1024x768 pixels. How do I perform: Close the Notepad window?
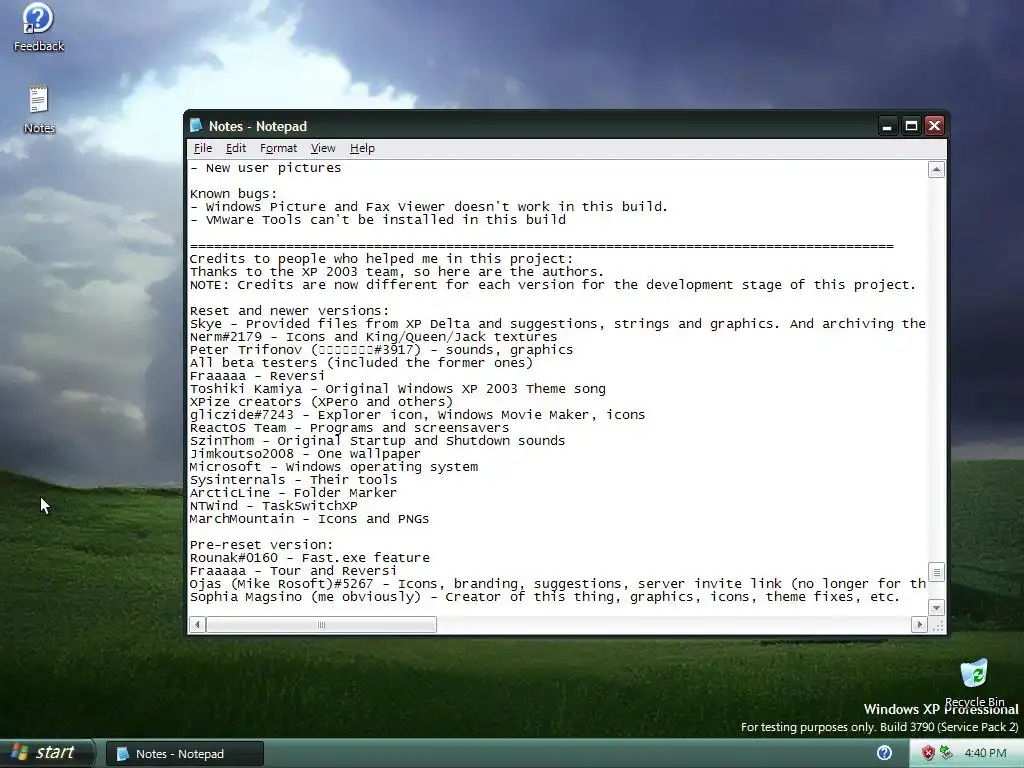(935, 126)
